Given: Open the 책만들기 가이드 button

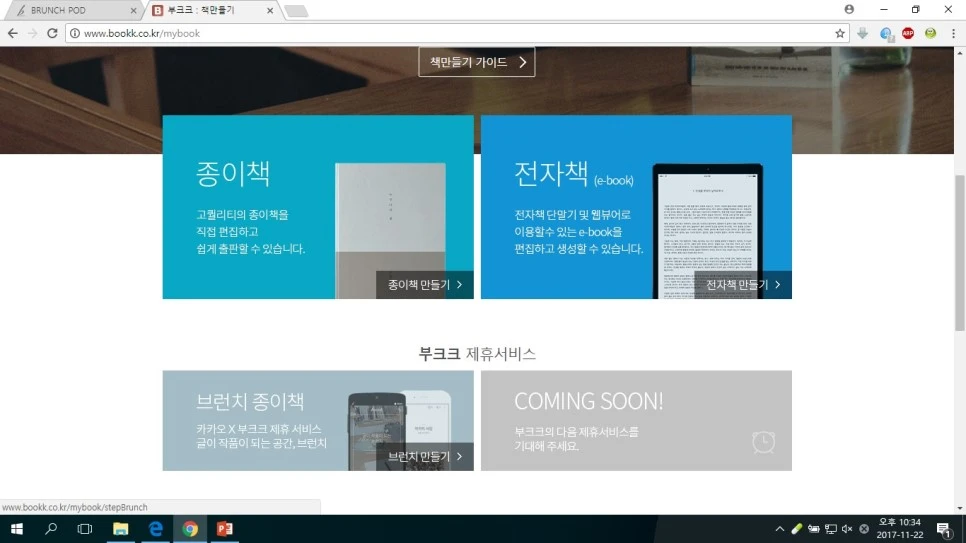Looking at the screenshot, I should pos(476,62).
